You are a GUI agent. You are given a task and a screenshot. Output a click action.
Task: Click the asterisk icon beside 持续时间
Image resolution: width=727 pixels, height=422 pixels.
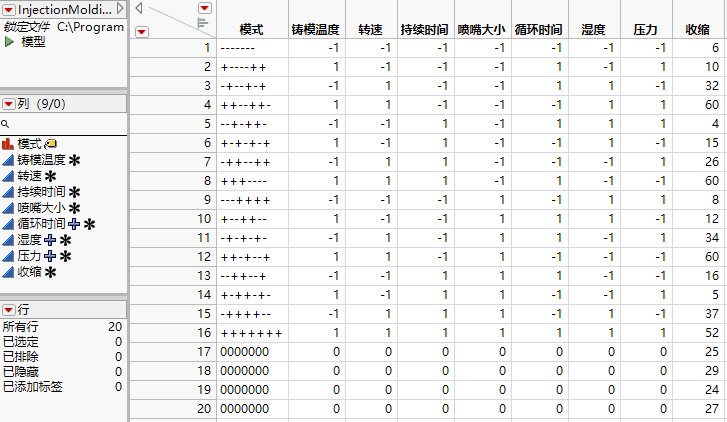point(74,192)
